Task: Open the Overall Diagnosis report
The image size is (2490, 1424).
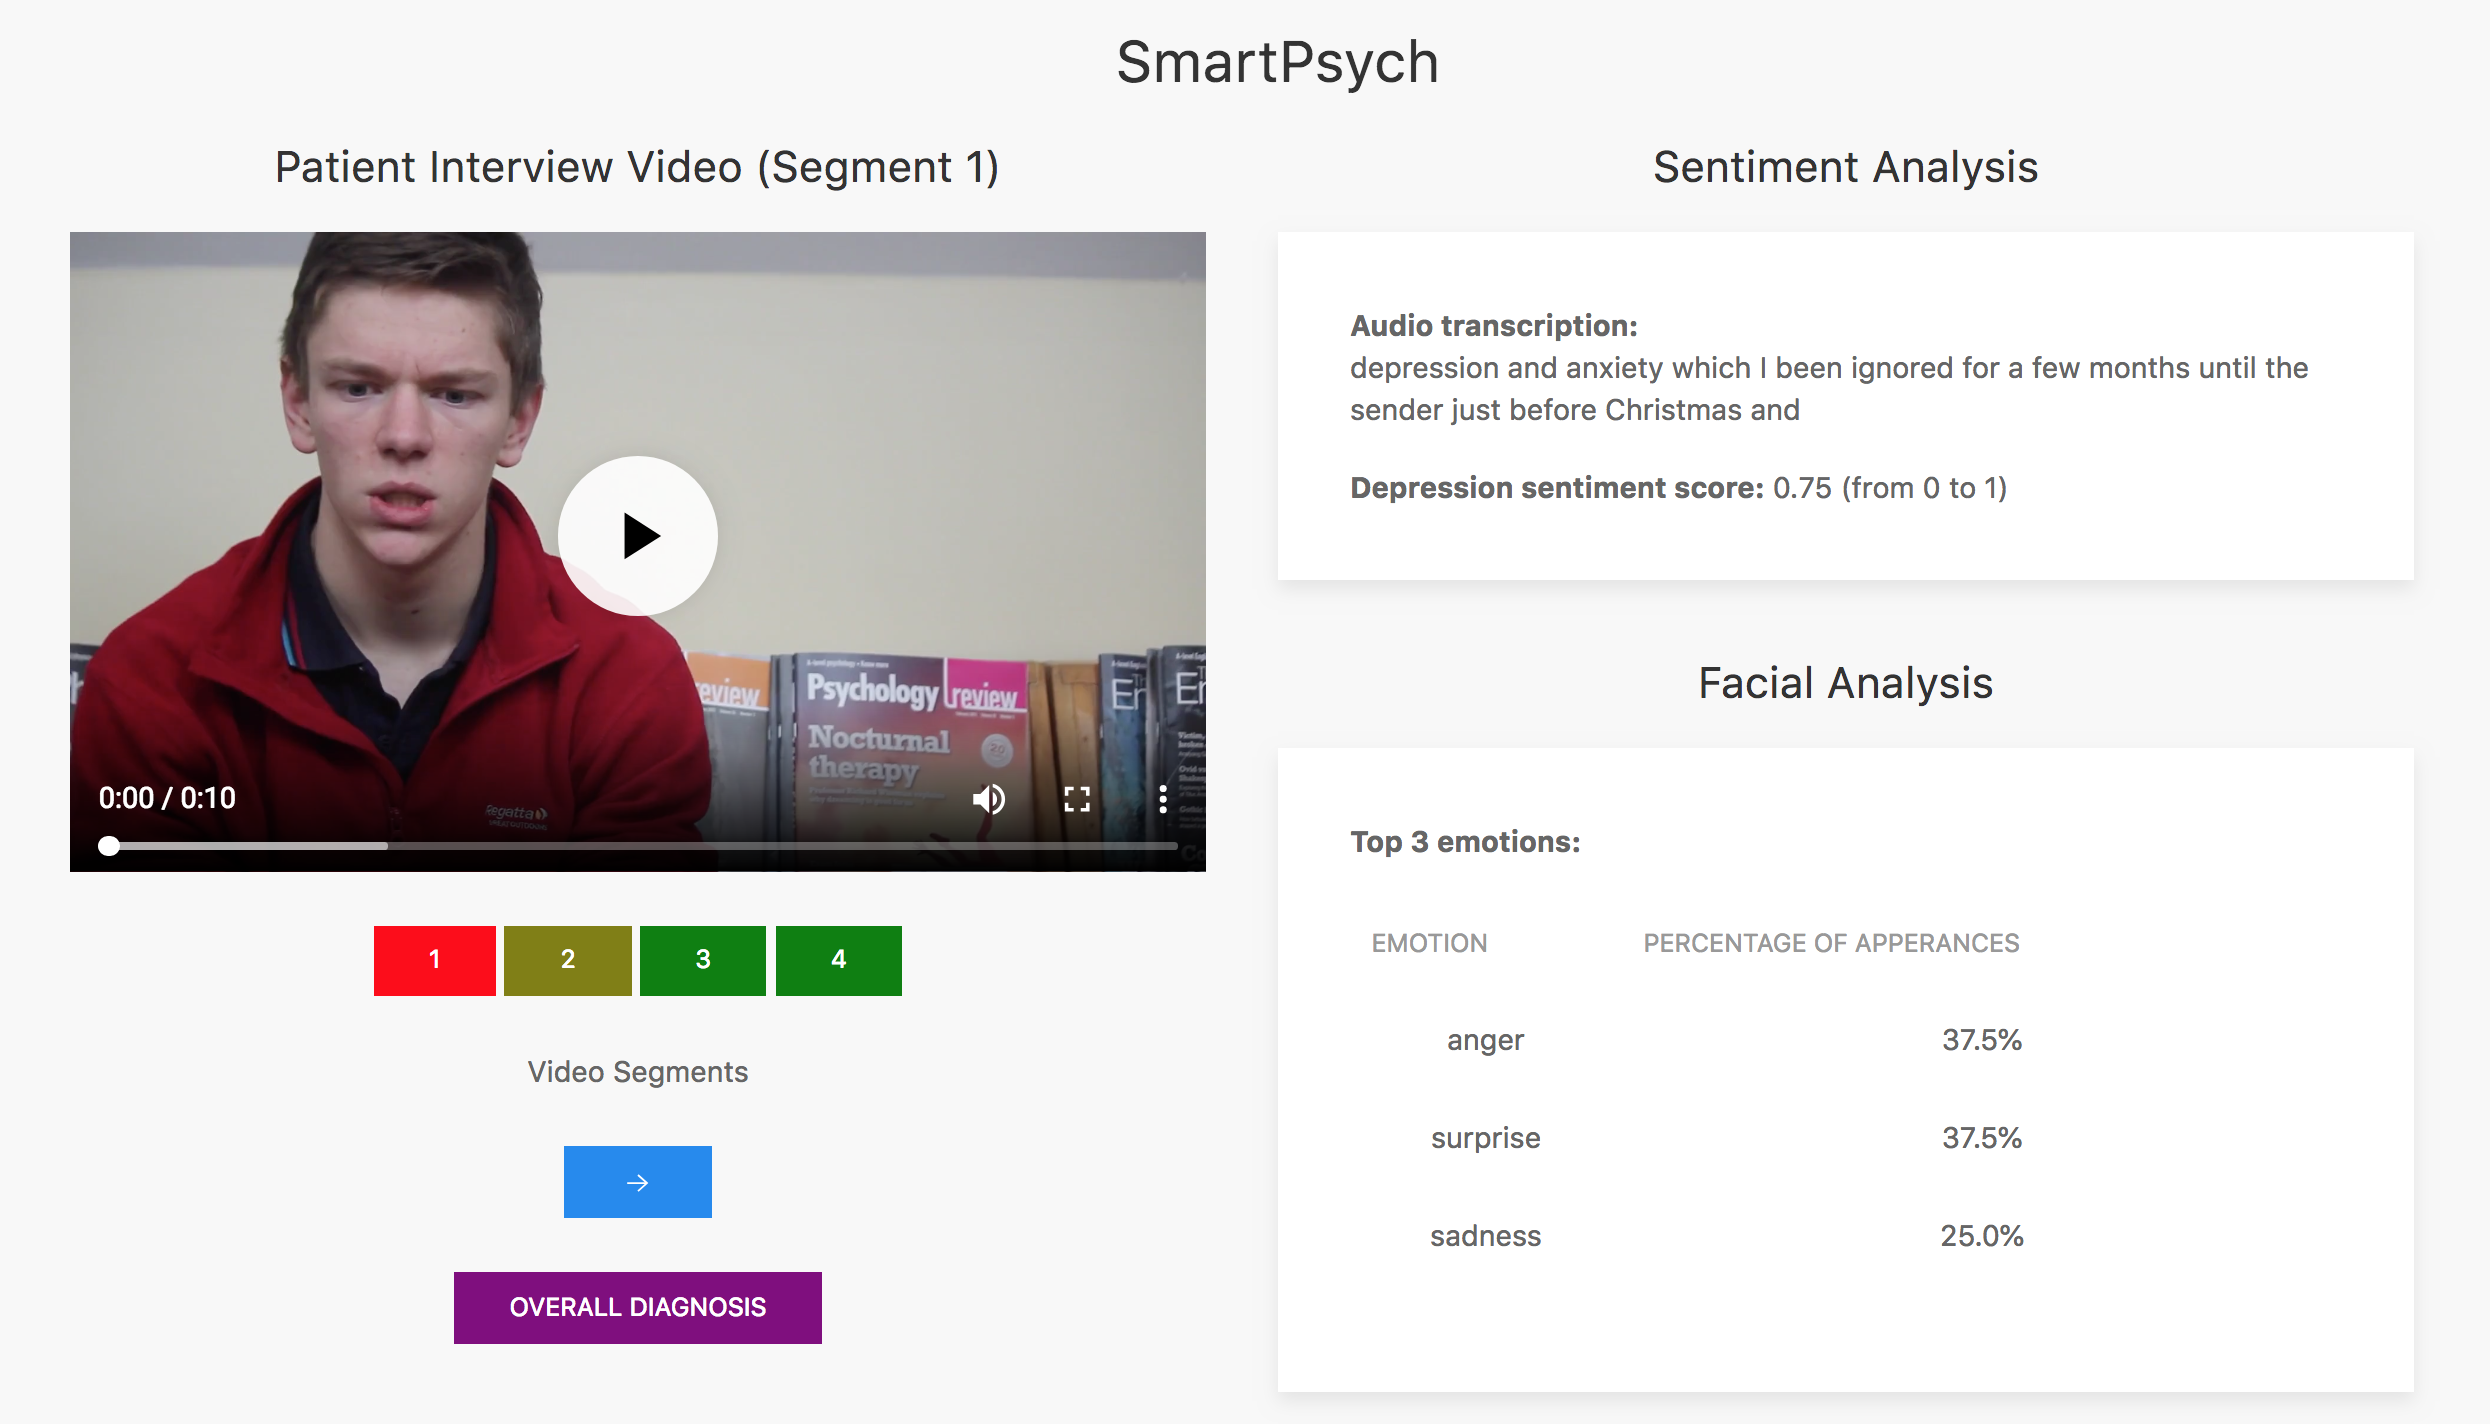Action: [637, 1307]
